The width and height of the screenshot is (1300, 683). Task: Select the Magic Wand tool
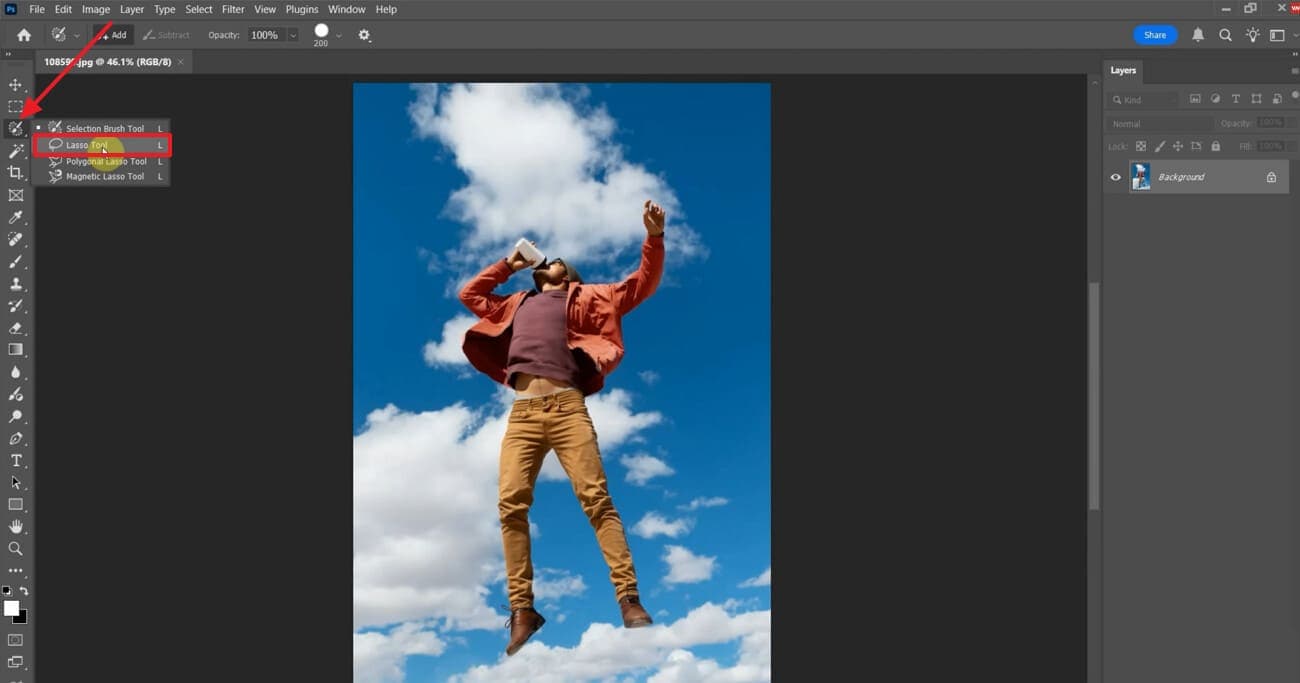(16, 150)
